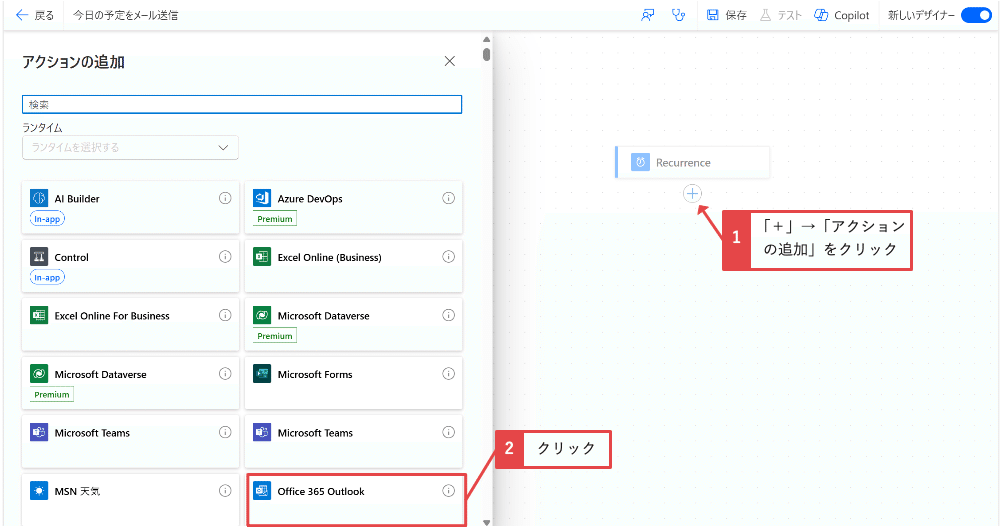Click the scroll-down arrow of the panel scrollbar

pos(487,523)
